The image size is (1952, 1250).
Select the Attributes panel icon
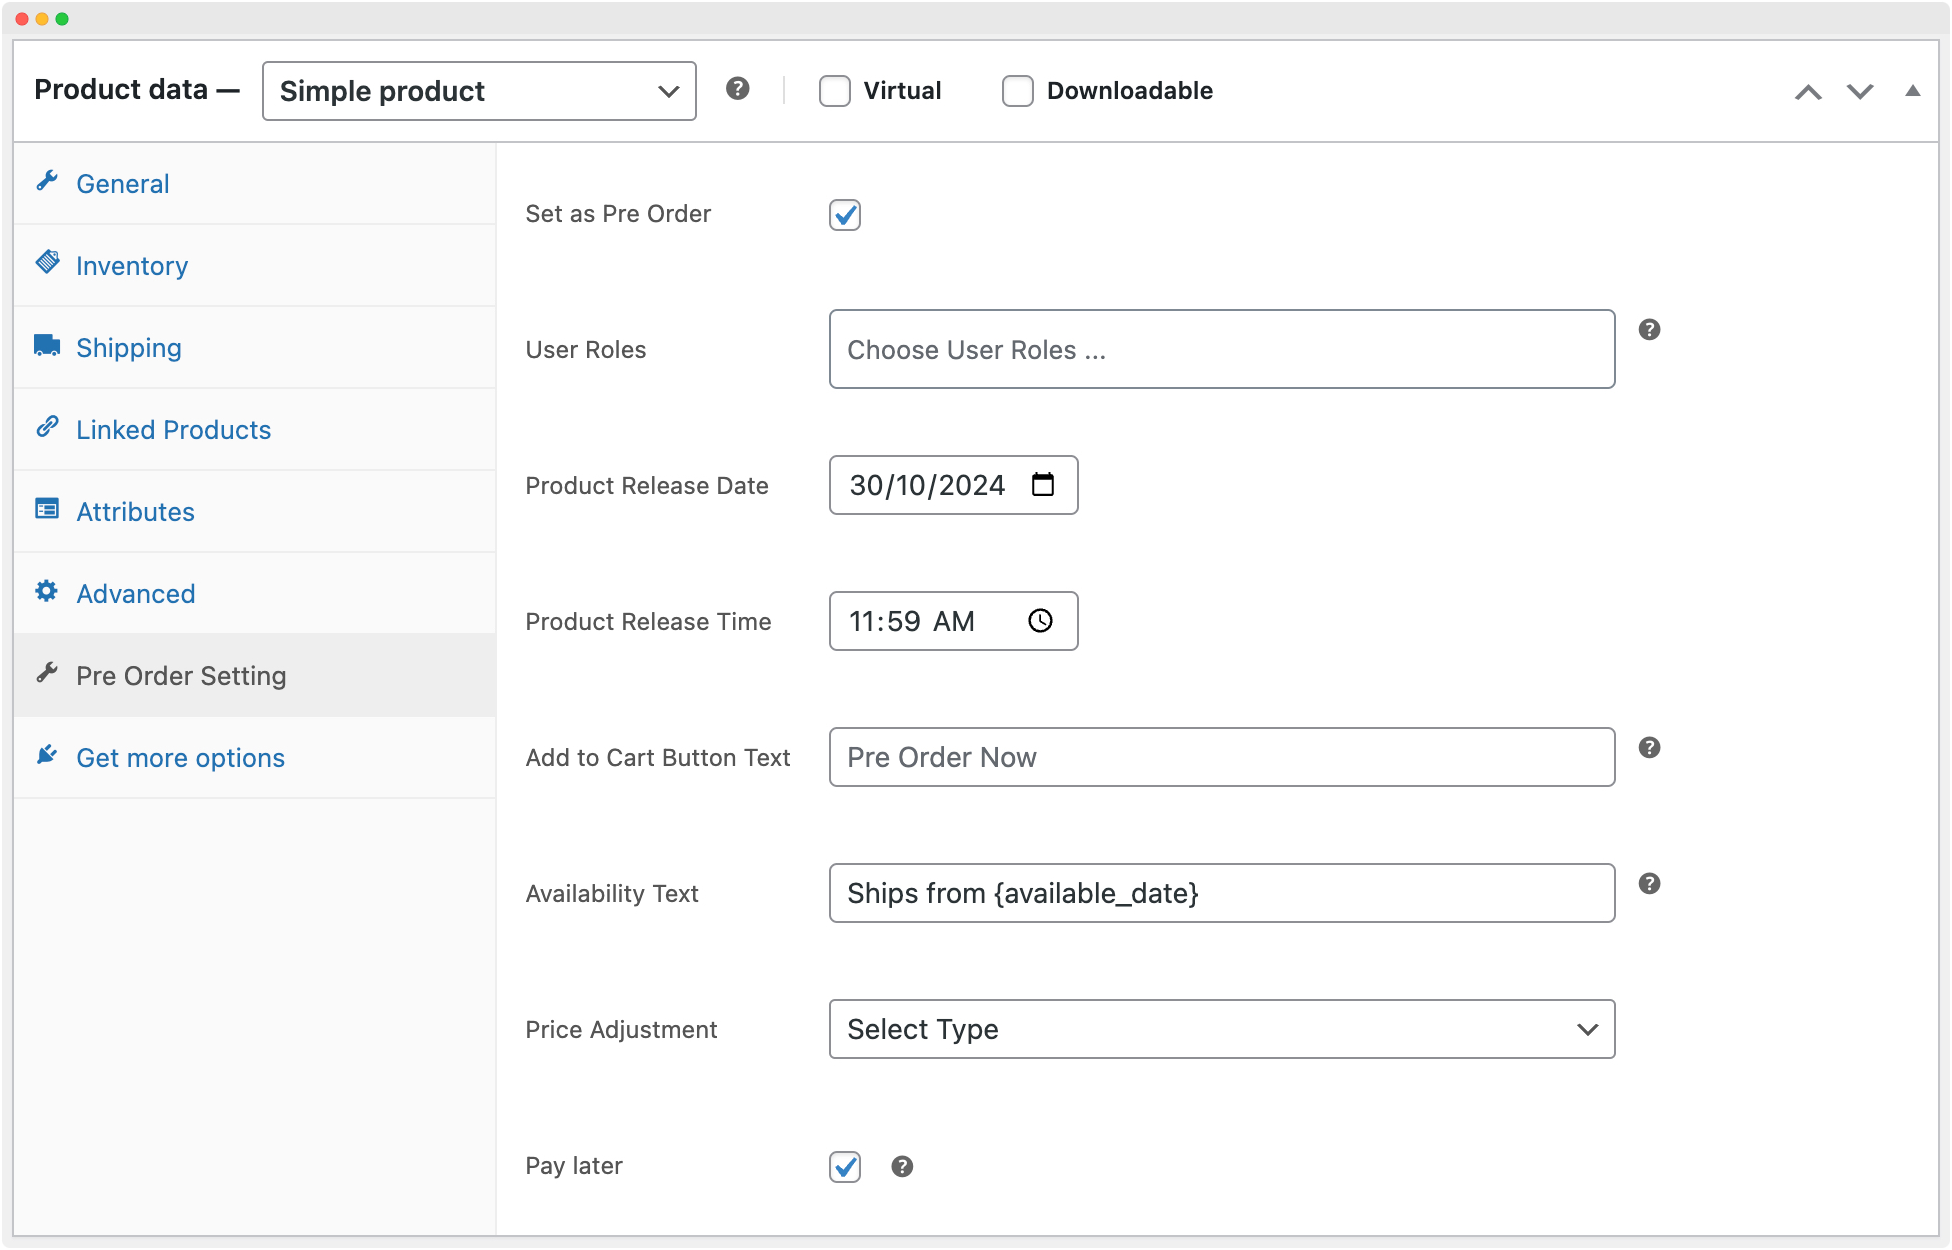[47, 508]
